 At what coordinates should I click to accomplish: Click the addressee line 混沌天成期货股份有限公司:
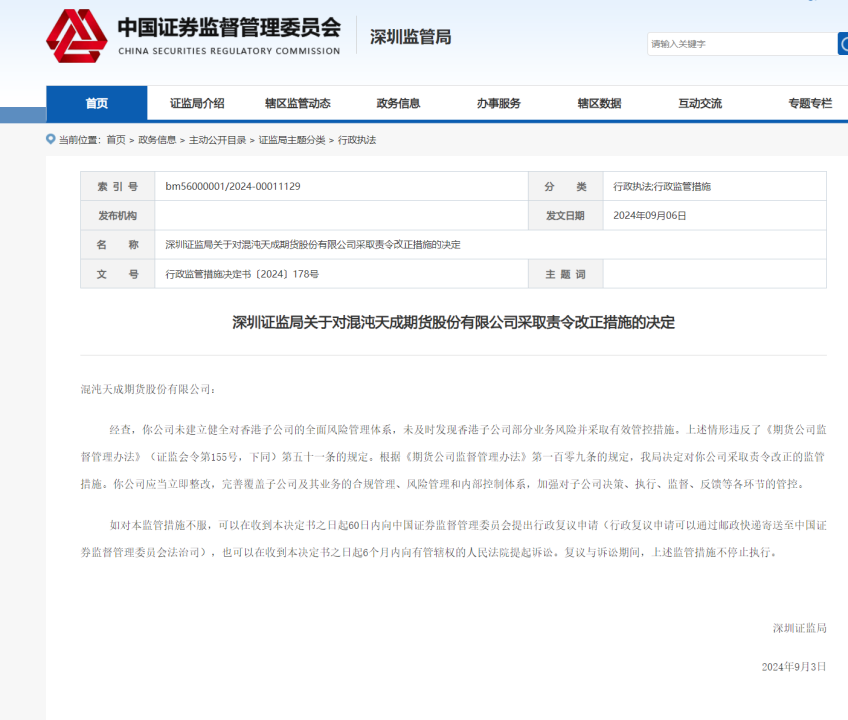click(x=148, y=389)
